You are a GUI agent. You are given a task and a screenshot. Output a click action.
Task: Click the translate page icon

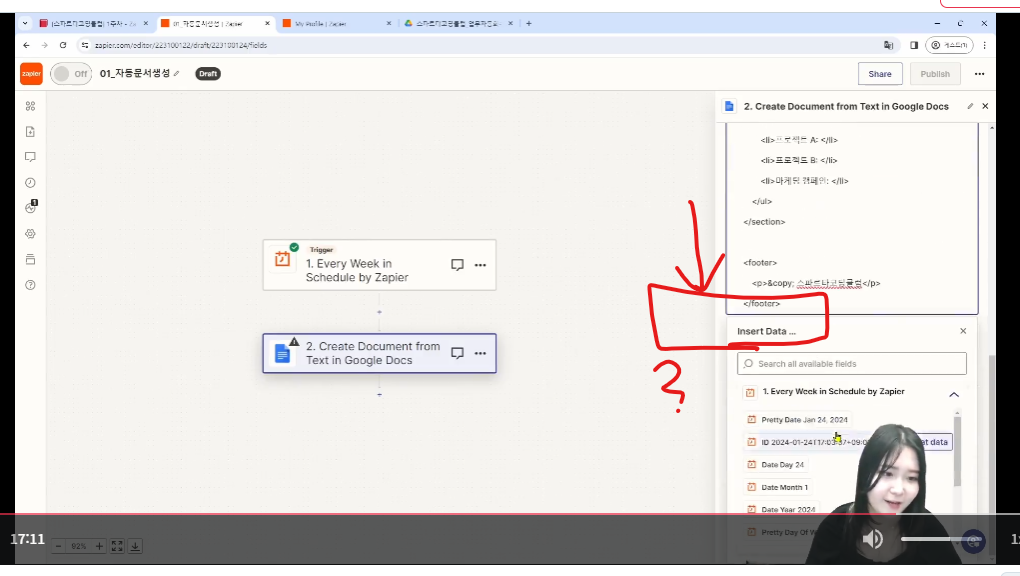click(x=888, y=45)
